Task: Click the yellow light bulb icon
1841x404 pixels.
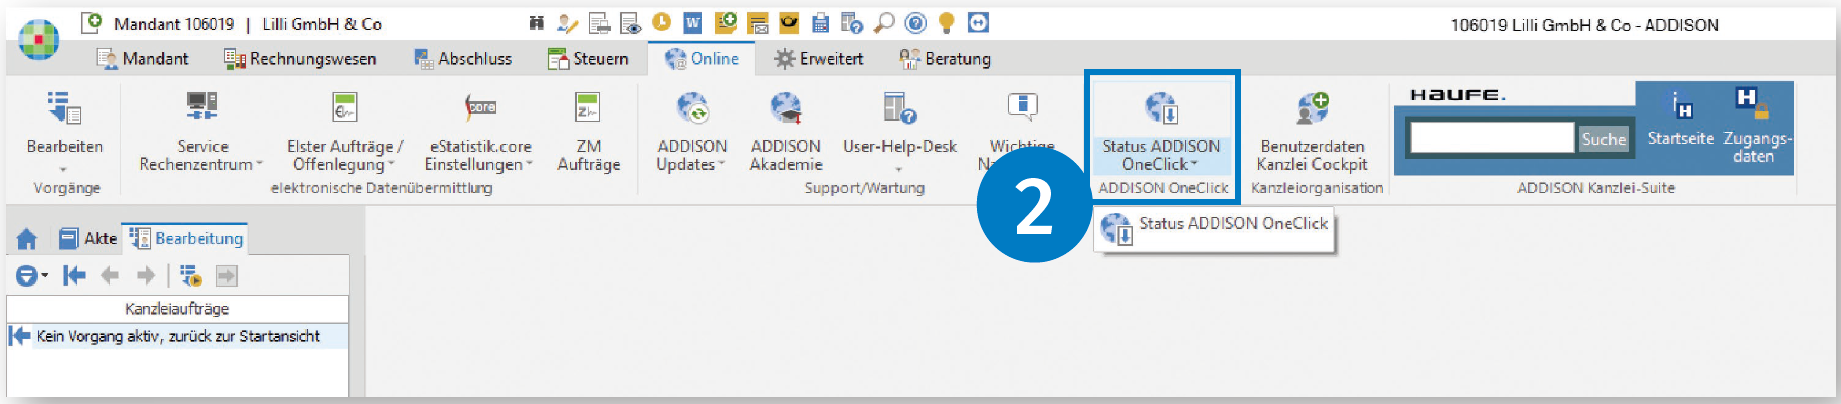Action: click(x=946, y=23)
